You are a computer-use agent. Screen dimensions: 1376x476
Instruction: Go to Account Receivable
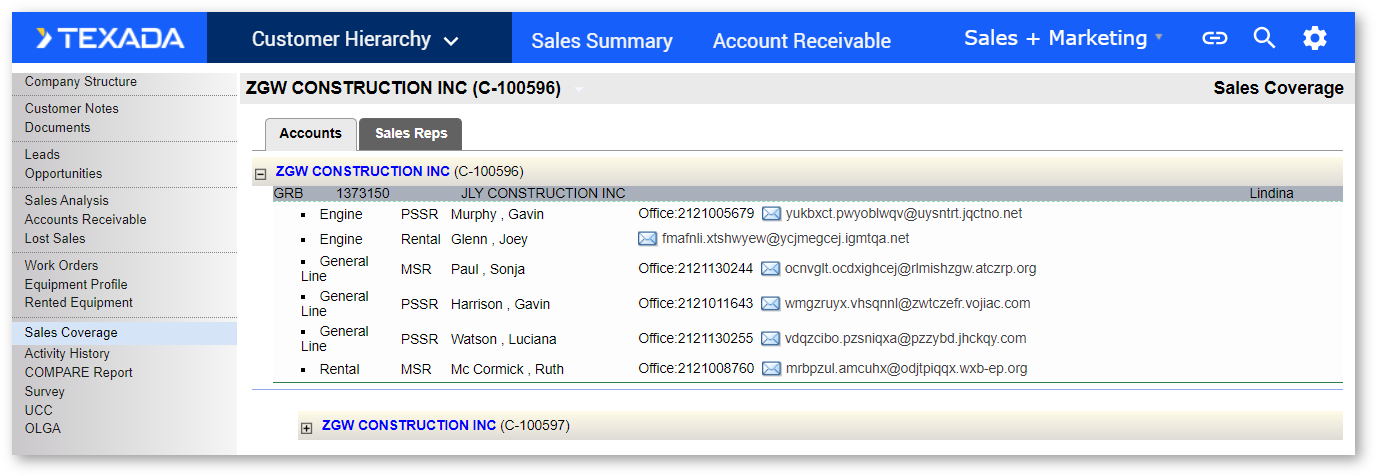pyautogui.click(x=802, y=41)
